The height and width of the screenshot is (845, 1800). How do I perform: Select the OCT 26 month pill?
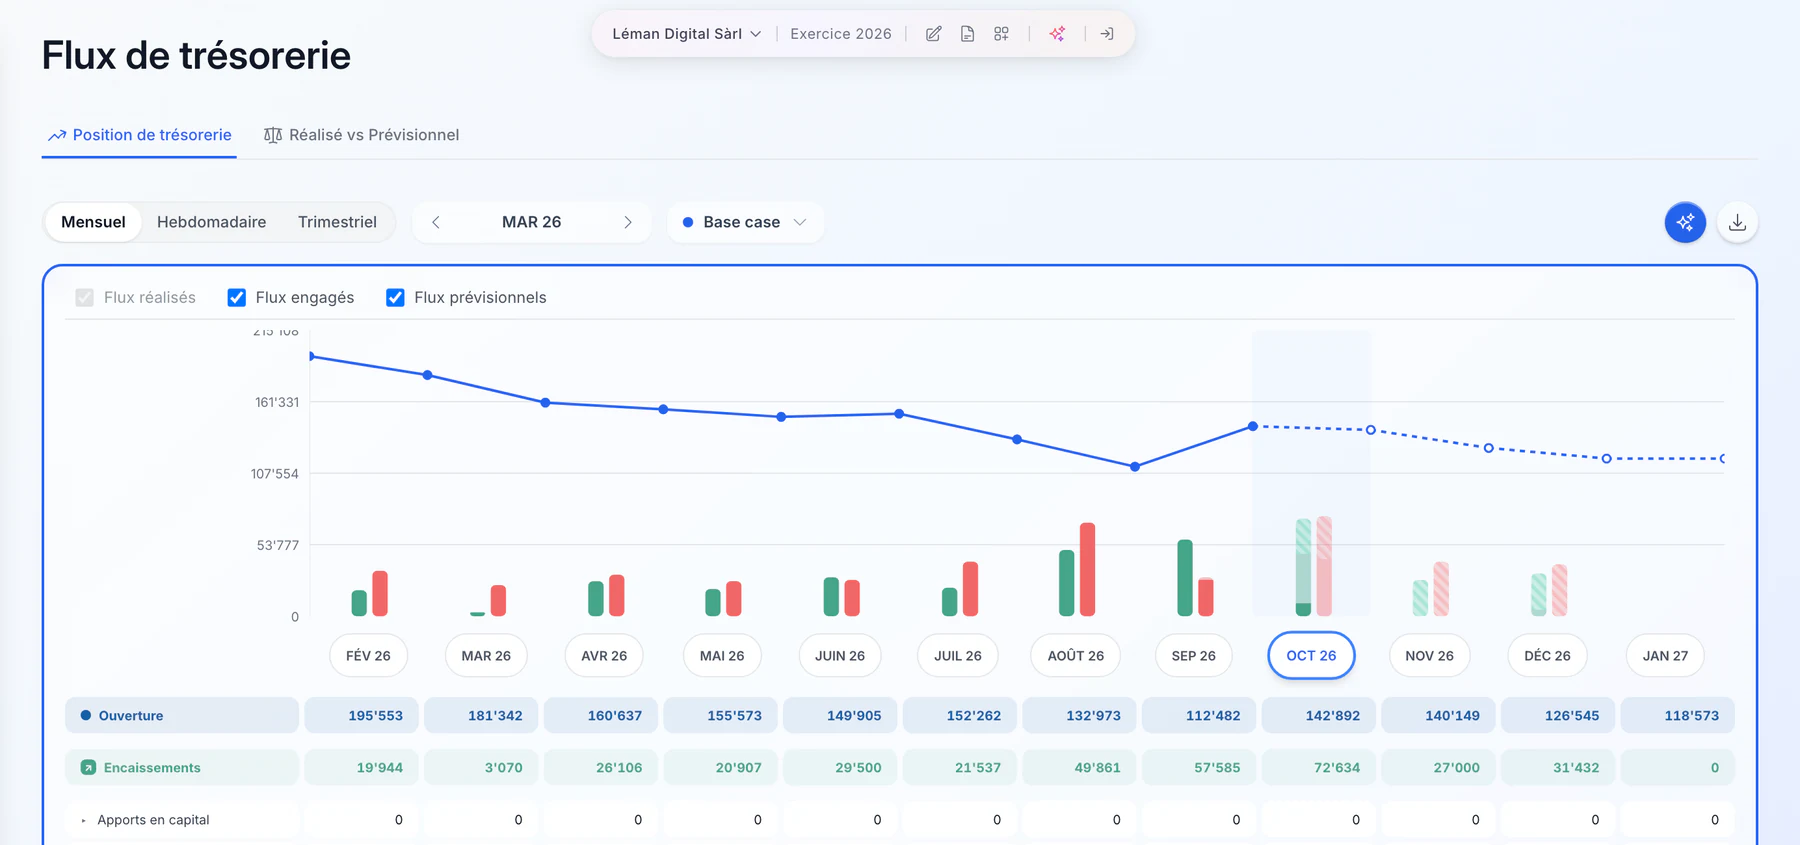click(1311, 656)
